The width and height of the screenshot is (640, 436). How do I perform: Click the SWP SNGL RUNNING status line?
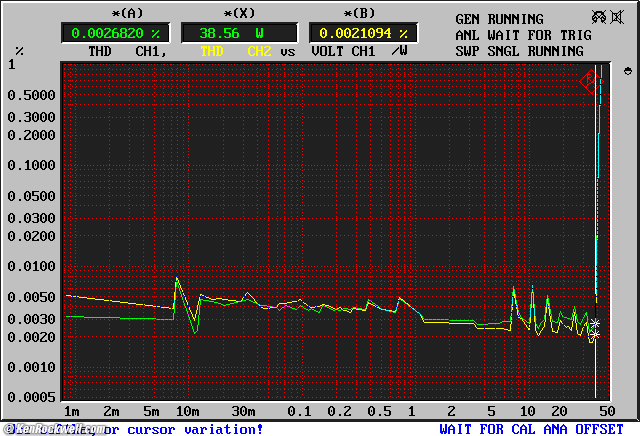click(519, 51)
